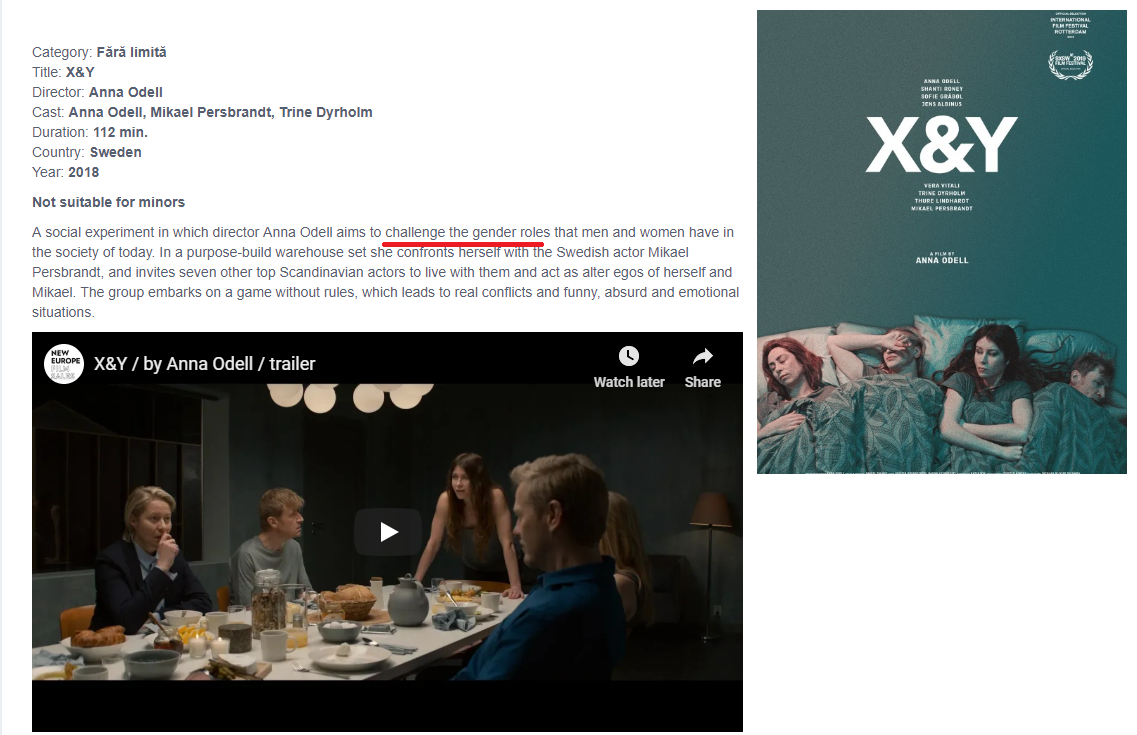The height and width of the screenshot is (735, 1137).
Task: Open the New Europe Film Sales channel logo
Action: pos(64,364)
